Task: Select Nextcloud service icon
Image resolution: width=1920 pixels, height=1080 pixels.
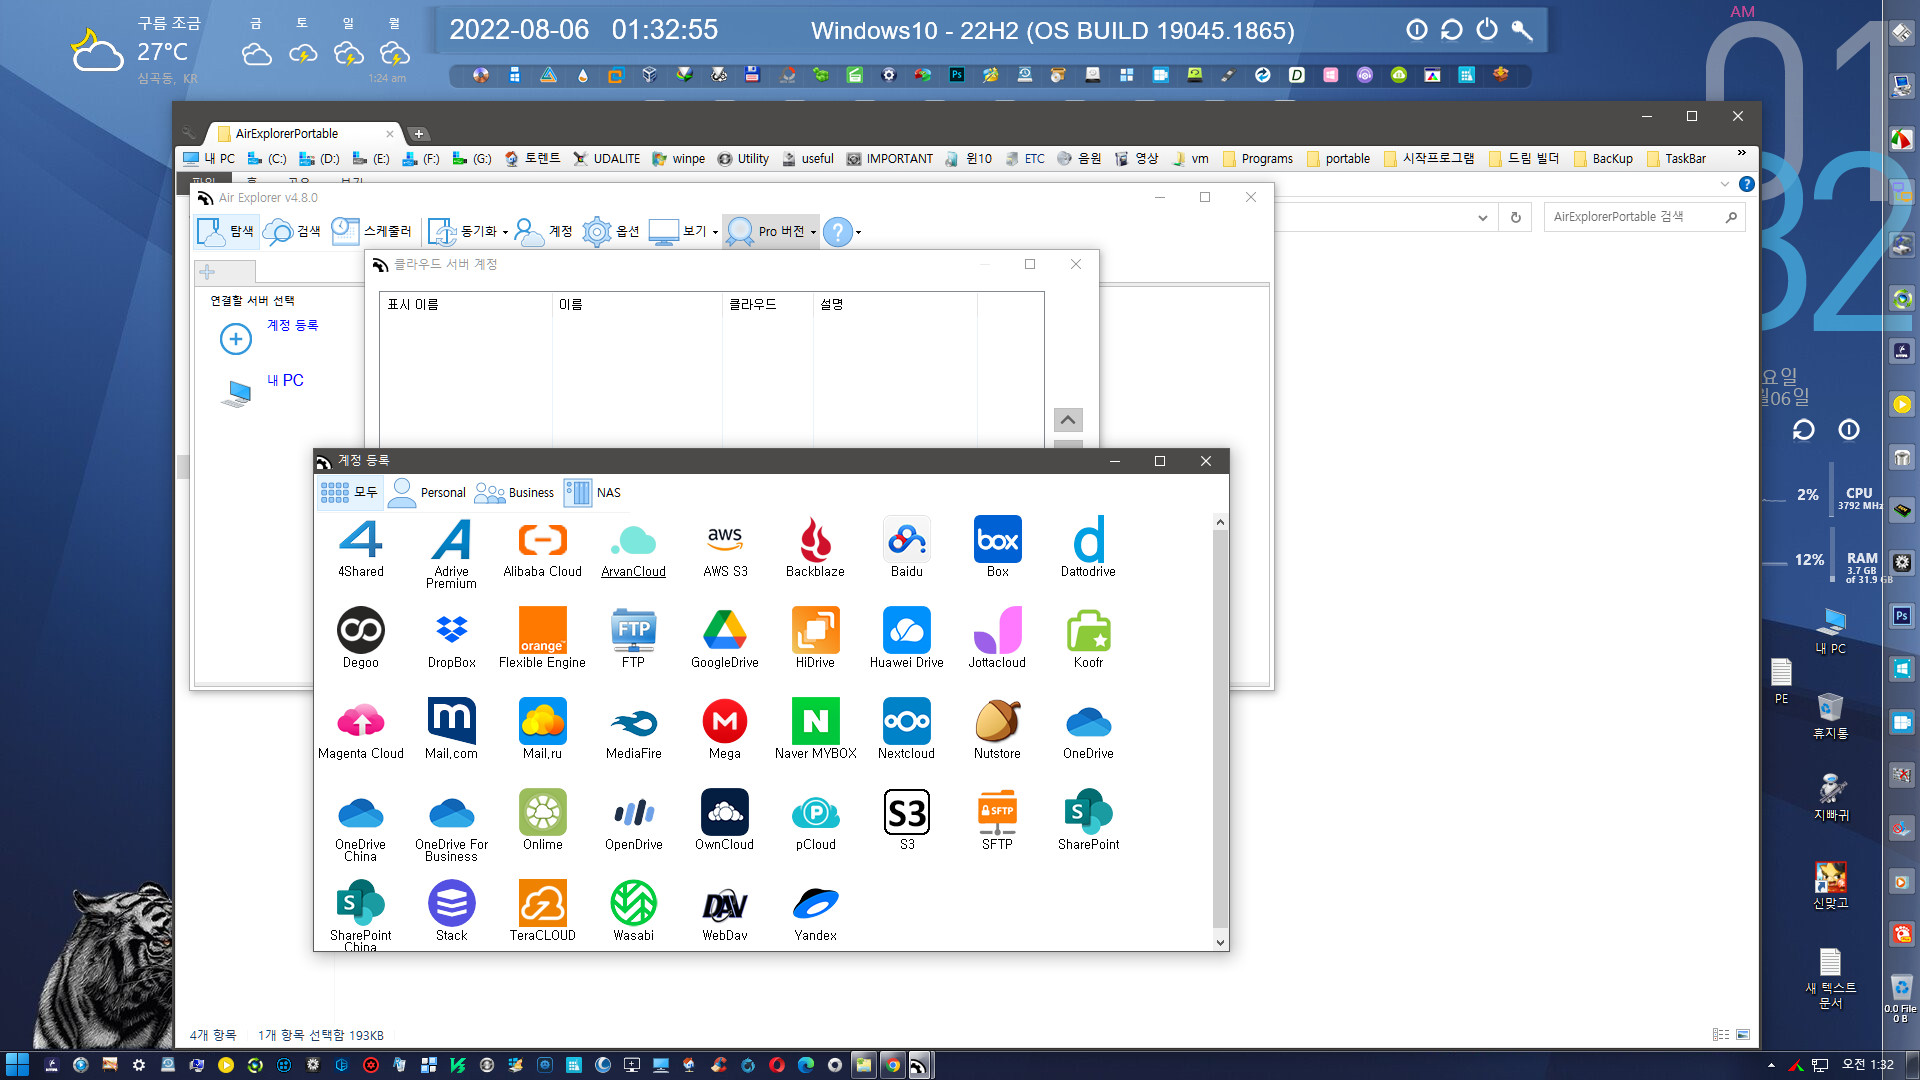Action: coord(907,730)
